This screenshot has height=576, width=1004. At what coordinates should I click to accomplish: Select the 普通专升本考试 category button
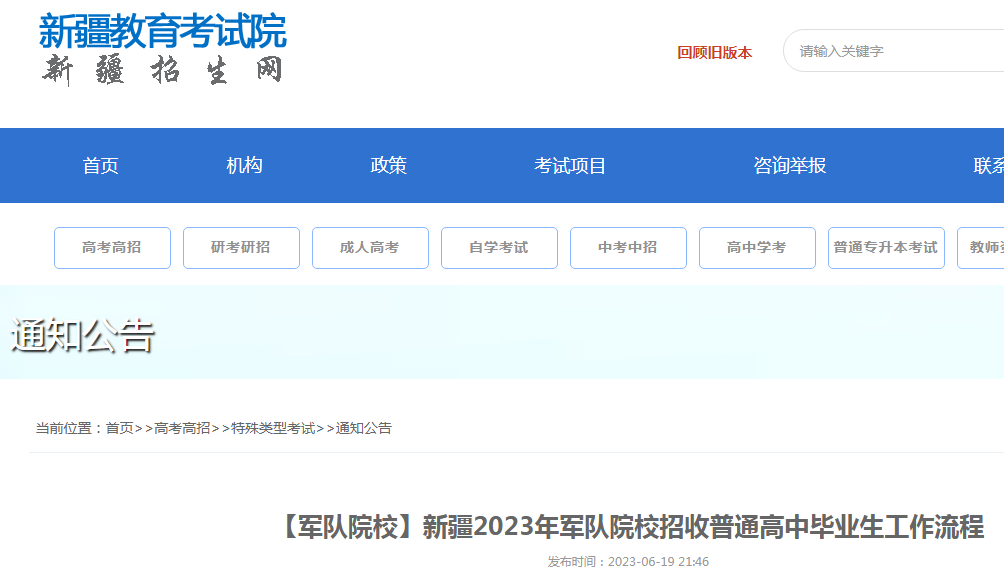pyautogui.click(x=886, y=248)
